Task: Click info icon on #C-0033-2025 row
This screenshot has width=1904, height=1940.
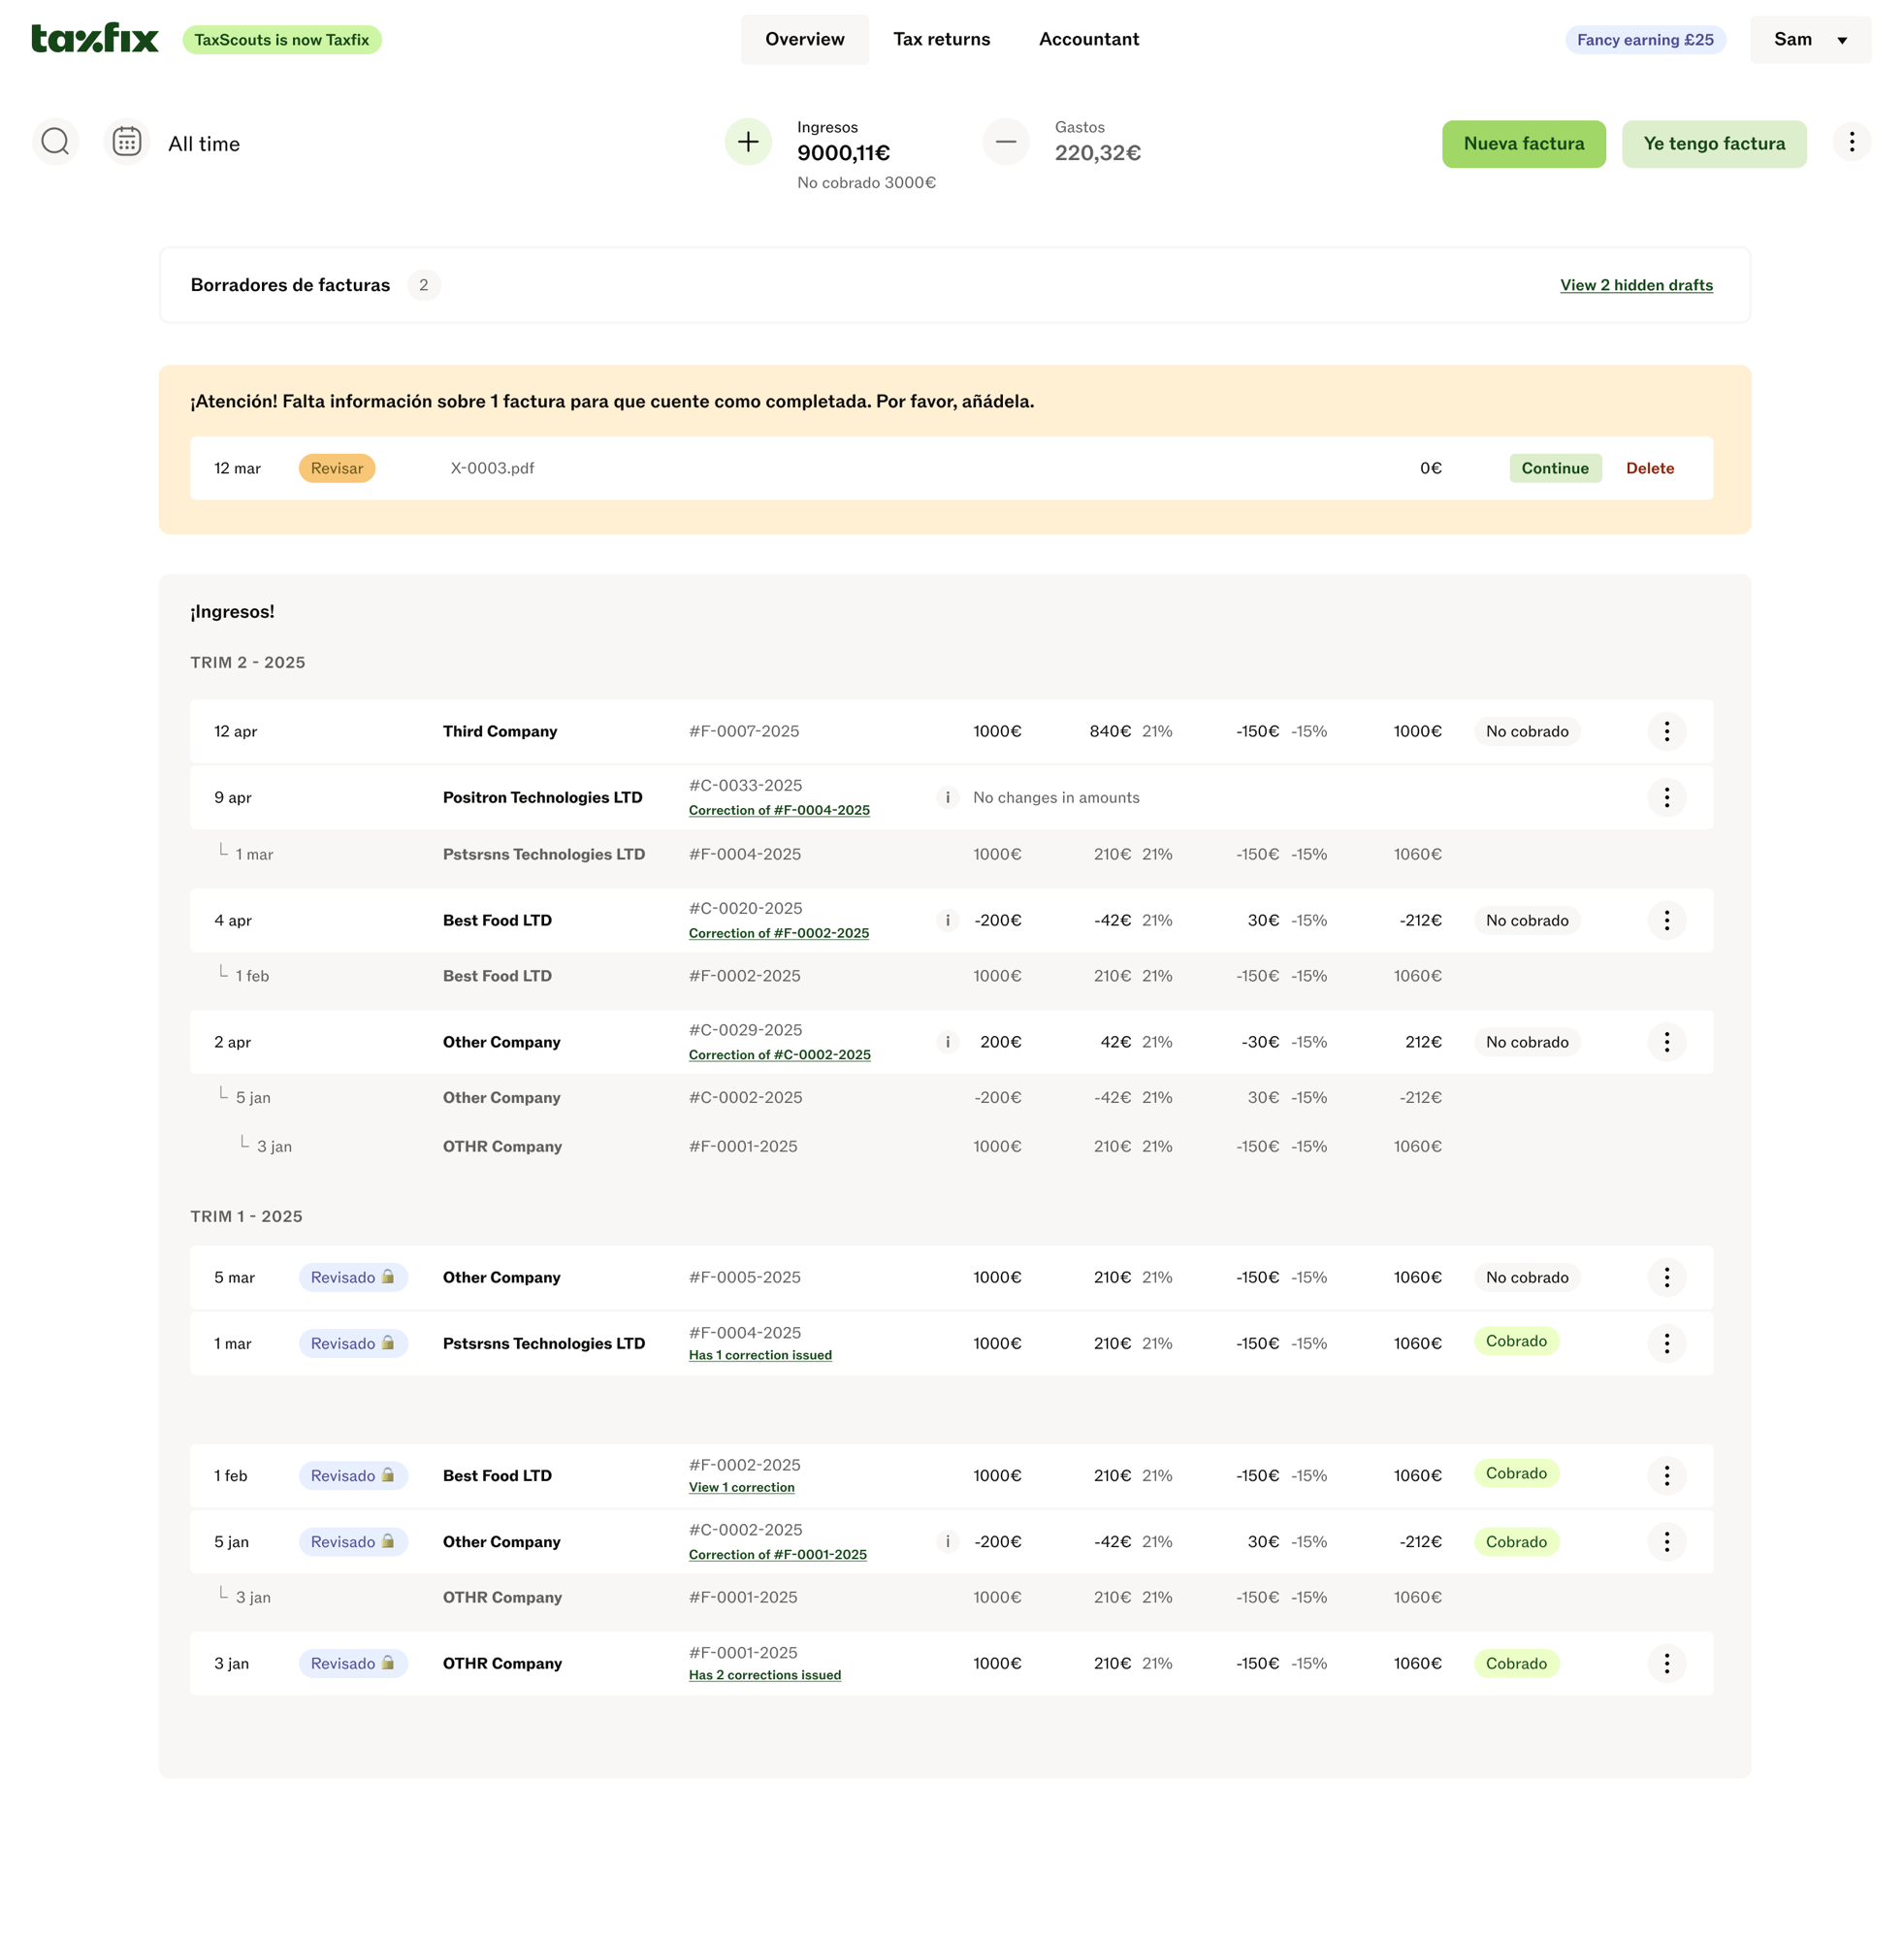Action: [x=947, y=797]
